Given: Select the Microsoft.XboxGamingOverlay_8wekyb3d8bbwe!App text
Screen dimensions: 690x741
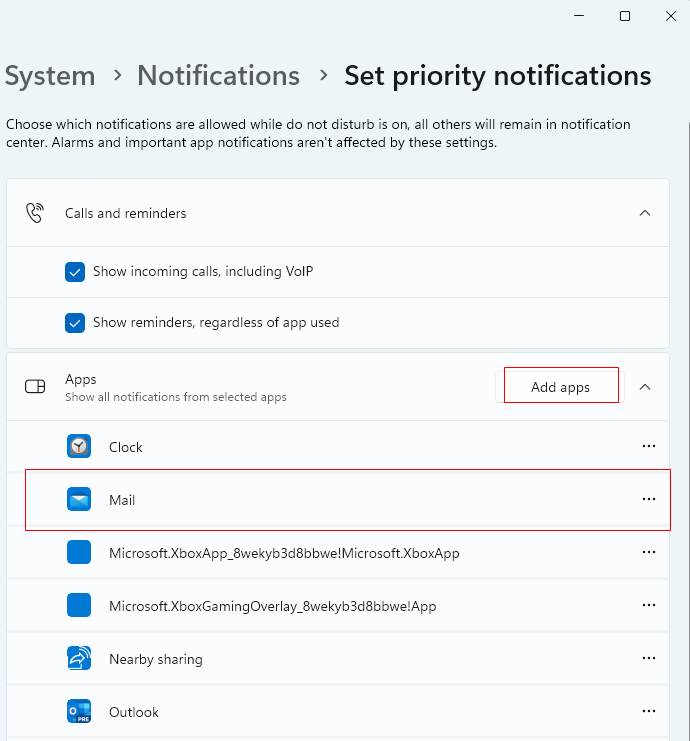Looking at the screenshot, I should pyautogui.click(x=273, y=606).
